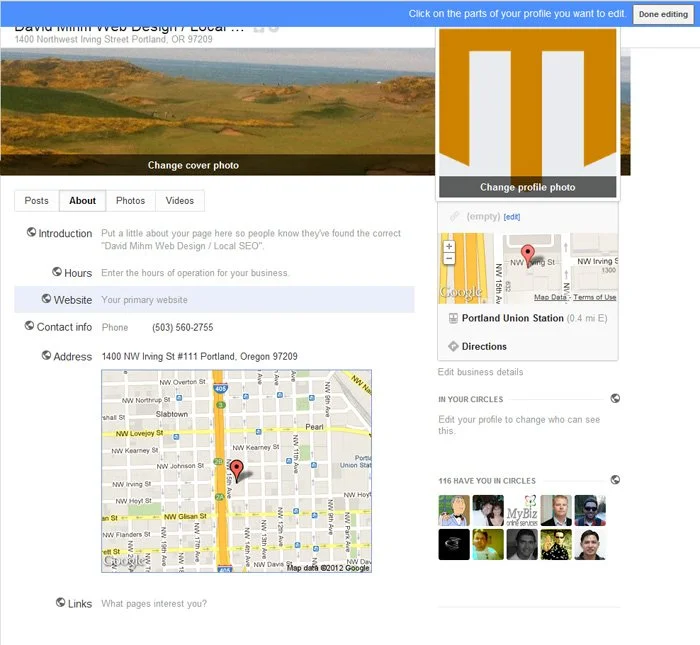Click the edit link next to (empty)
Image resolution: width=700 pixels, height=645 pixels.
pyautogui.click(x=512, y=217)
